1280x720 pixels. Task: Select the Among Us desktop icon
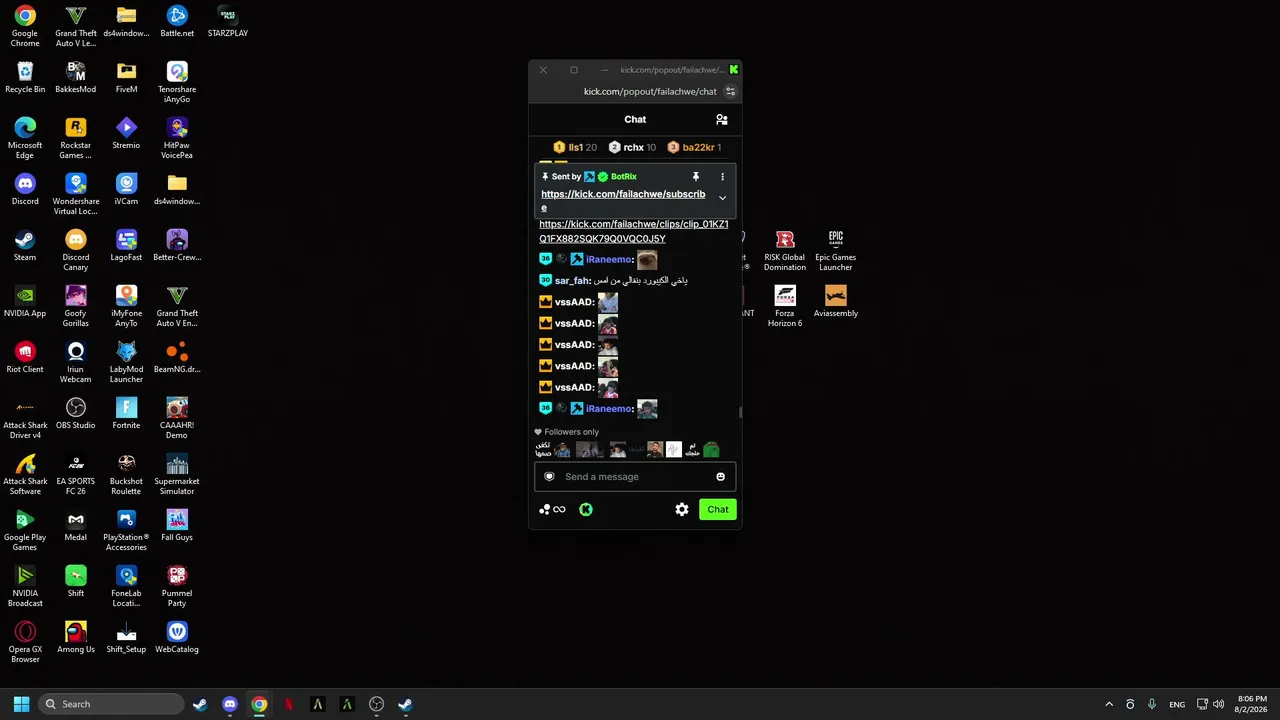pos(76,638)
